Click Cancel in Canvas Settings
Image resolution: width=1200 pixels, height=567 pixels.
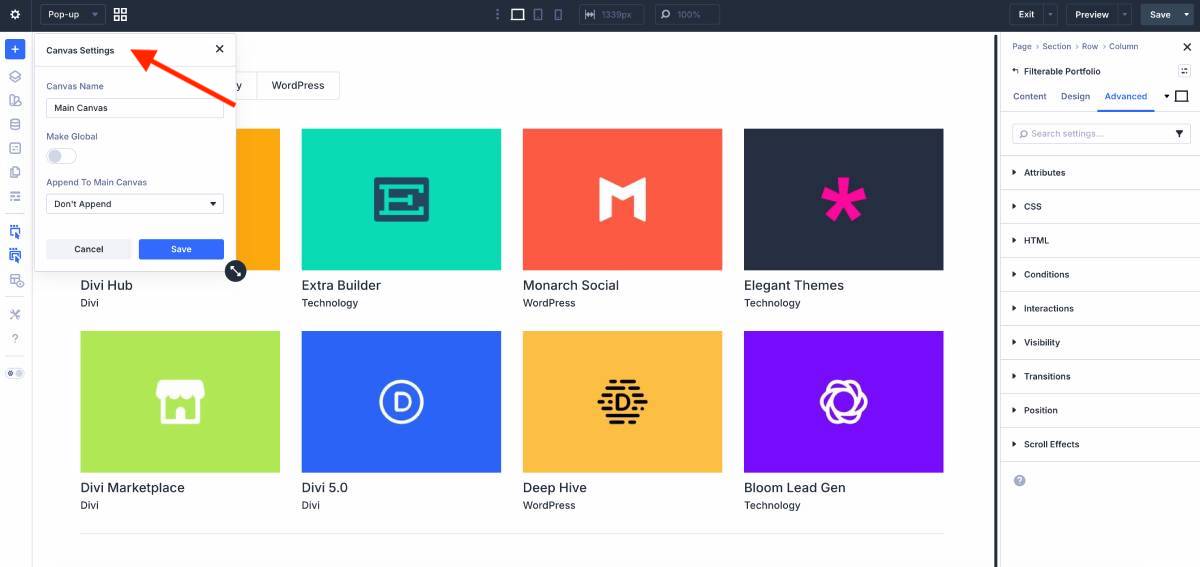89,249
